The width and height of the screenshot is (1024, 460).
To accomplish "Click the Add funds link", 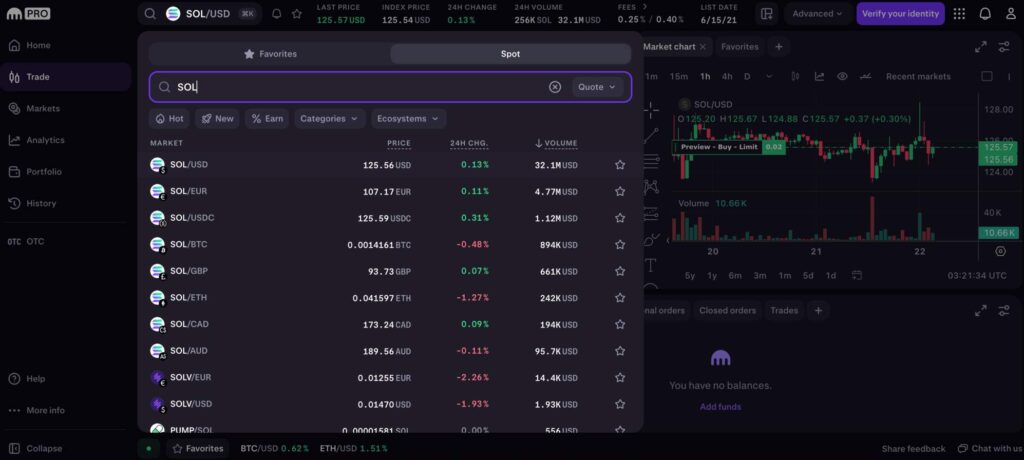I will pos(720,406).
